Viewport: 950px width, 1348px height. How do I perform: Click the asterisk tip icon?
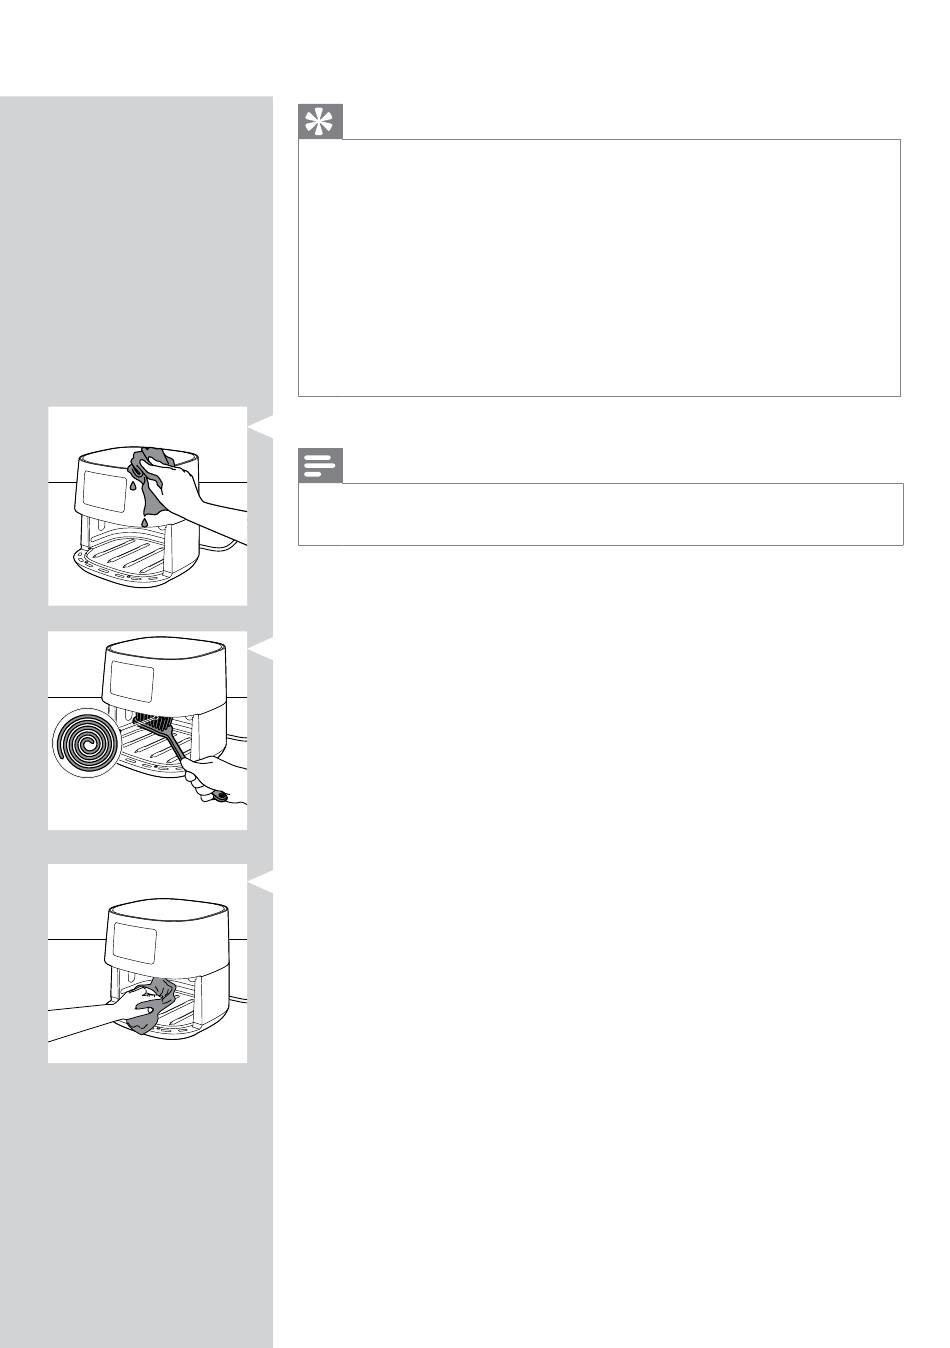(x=320, y=121)
